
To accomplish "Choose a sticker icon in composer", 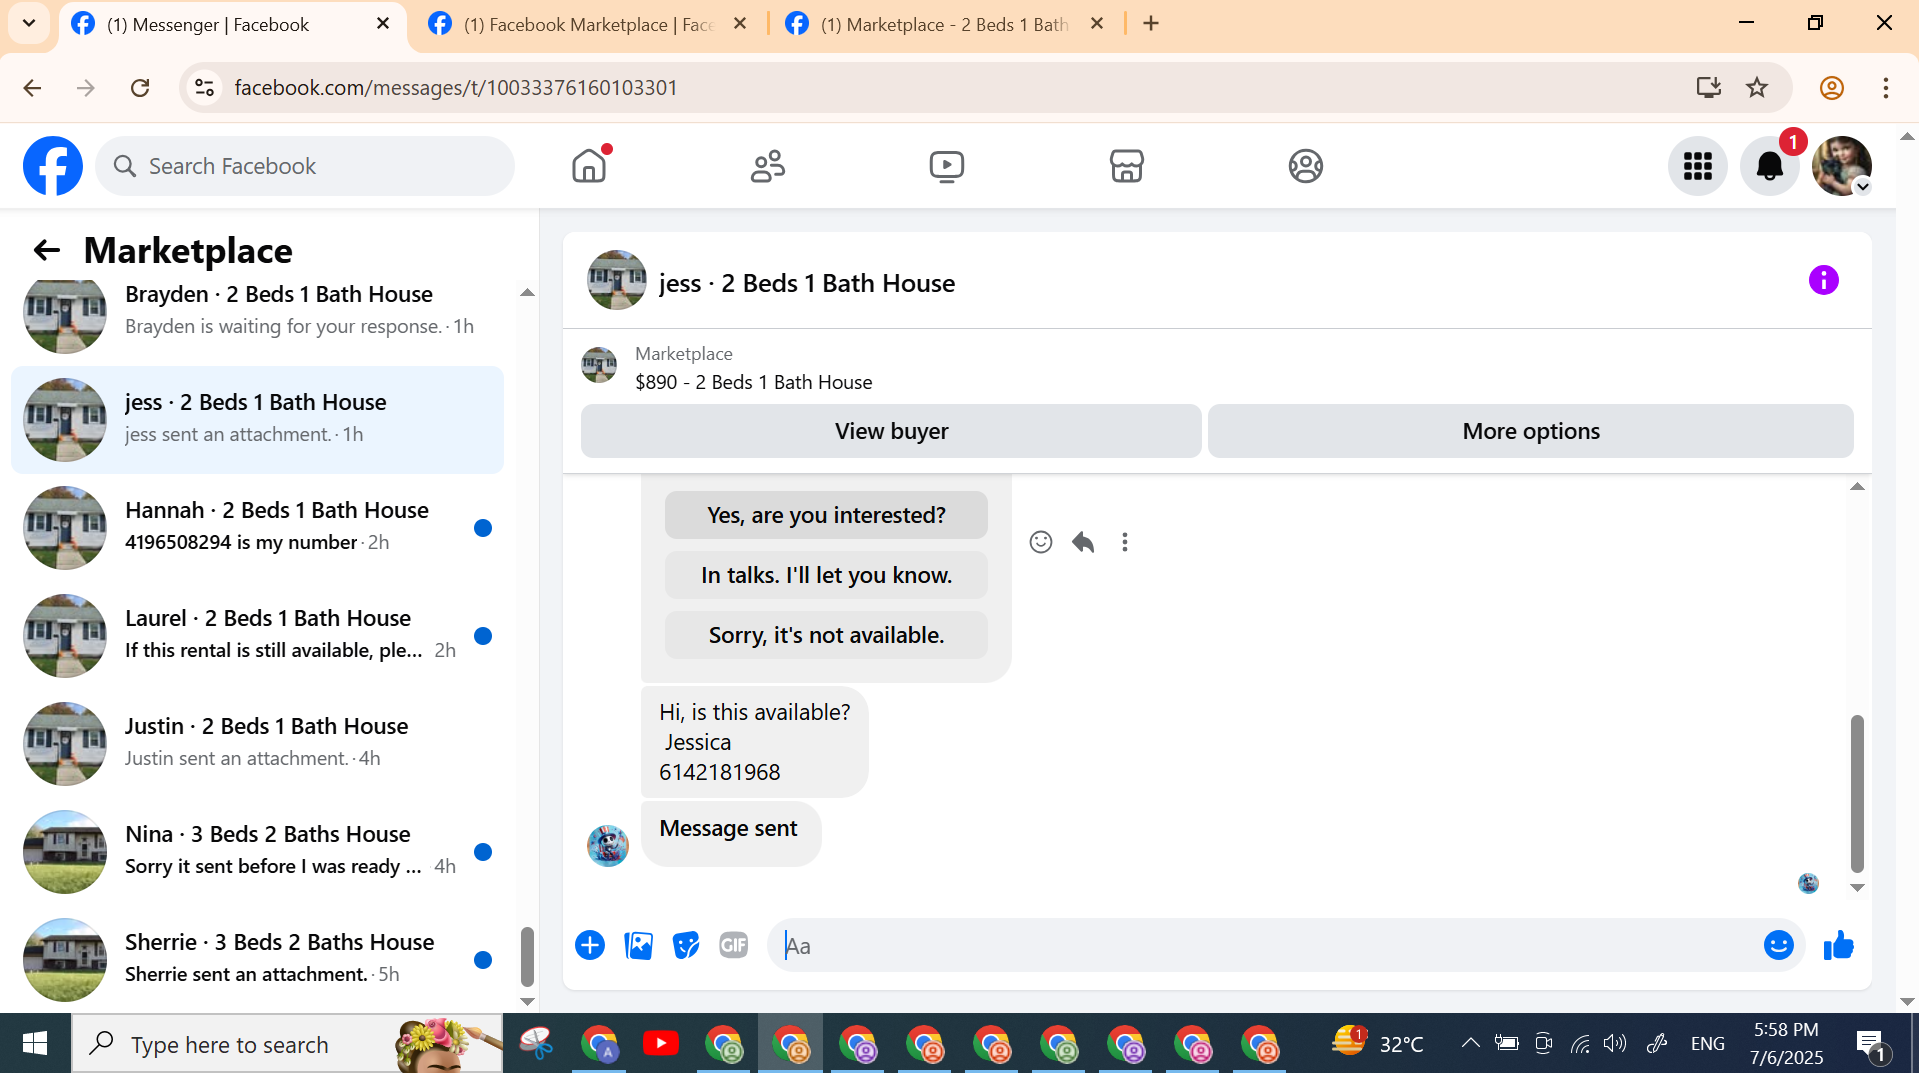I will (686, 945).
